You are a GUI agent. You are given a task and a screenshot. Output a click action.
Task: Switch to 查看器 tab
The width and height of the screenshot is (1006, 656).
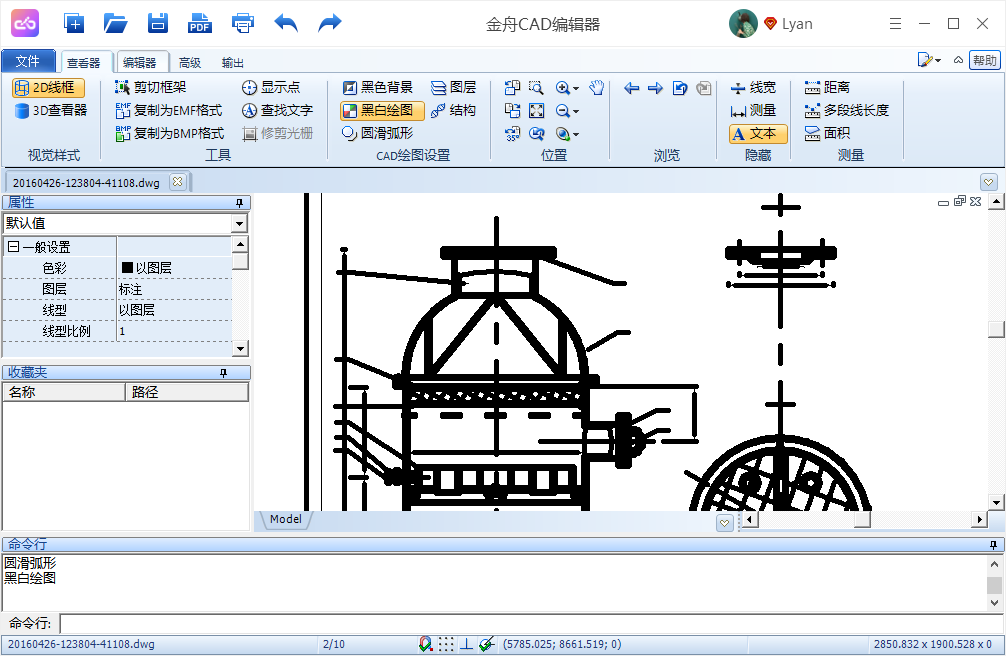click(84, 62)
